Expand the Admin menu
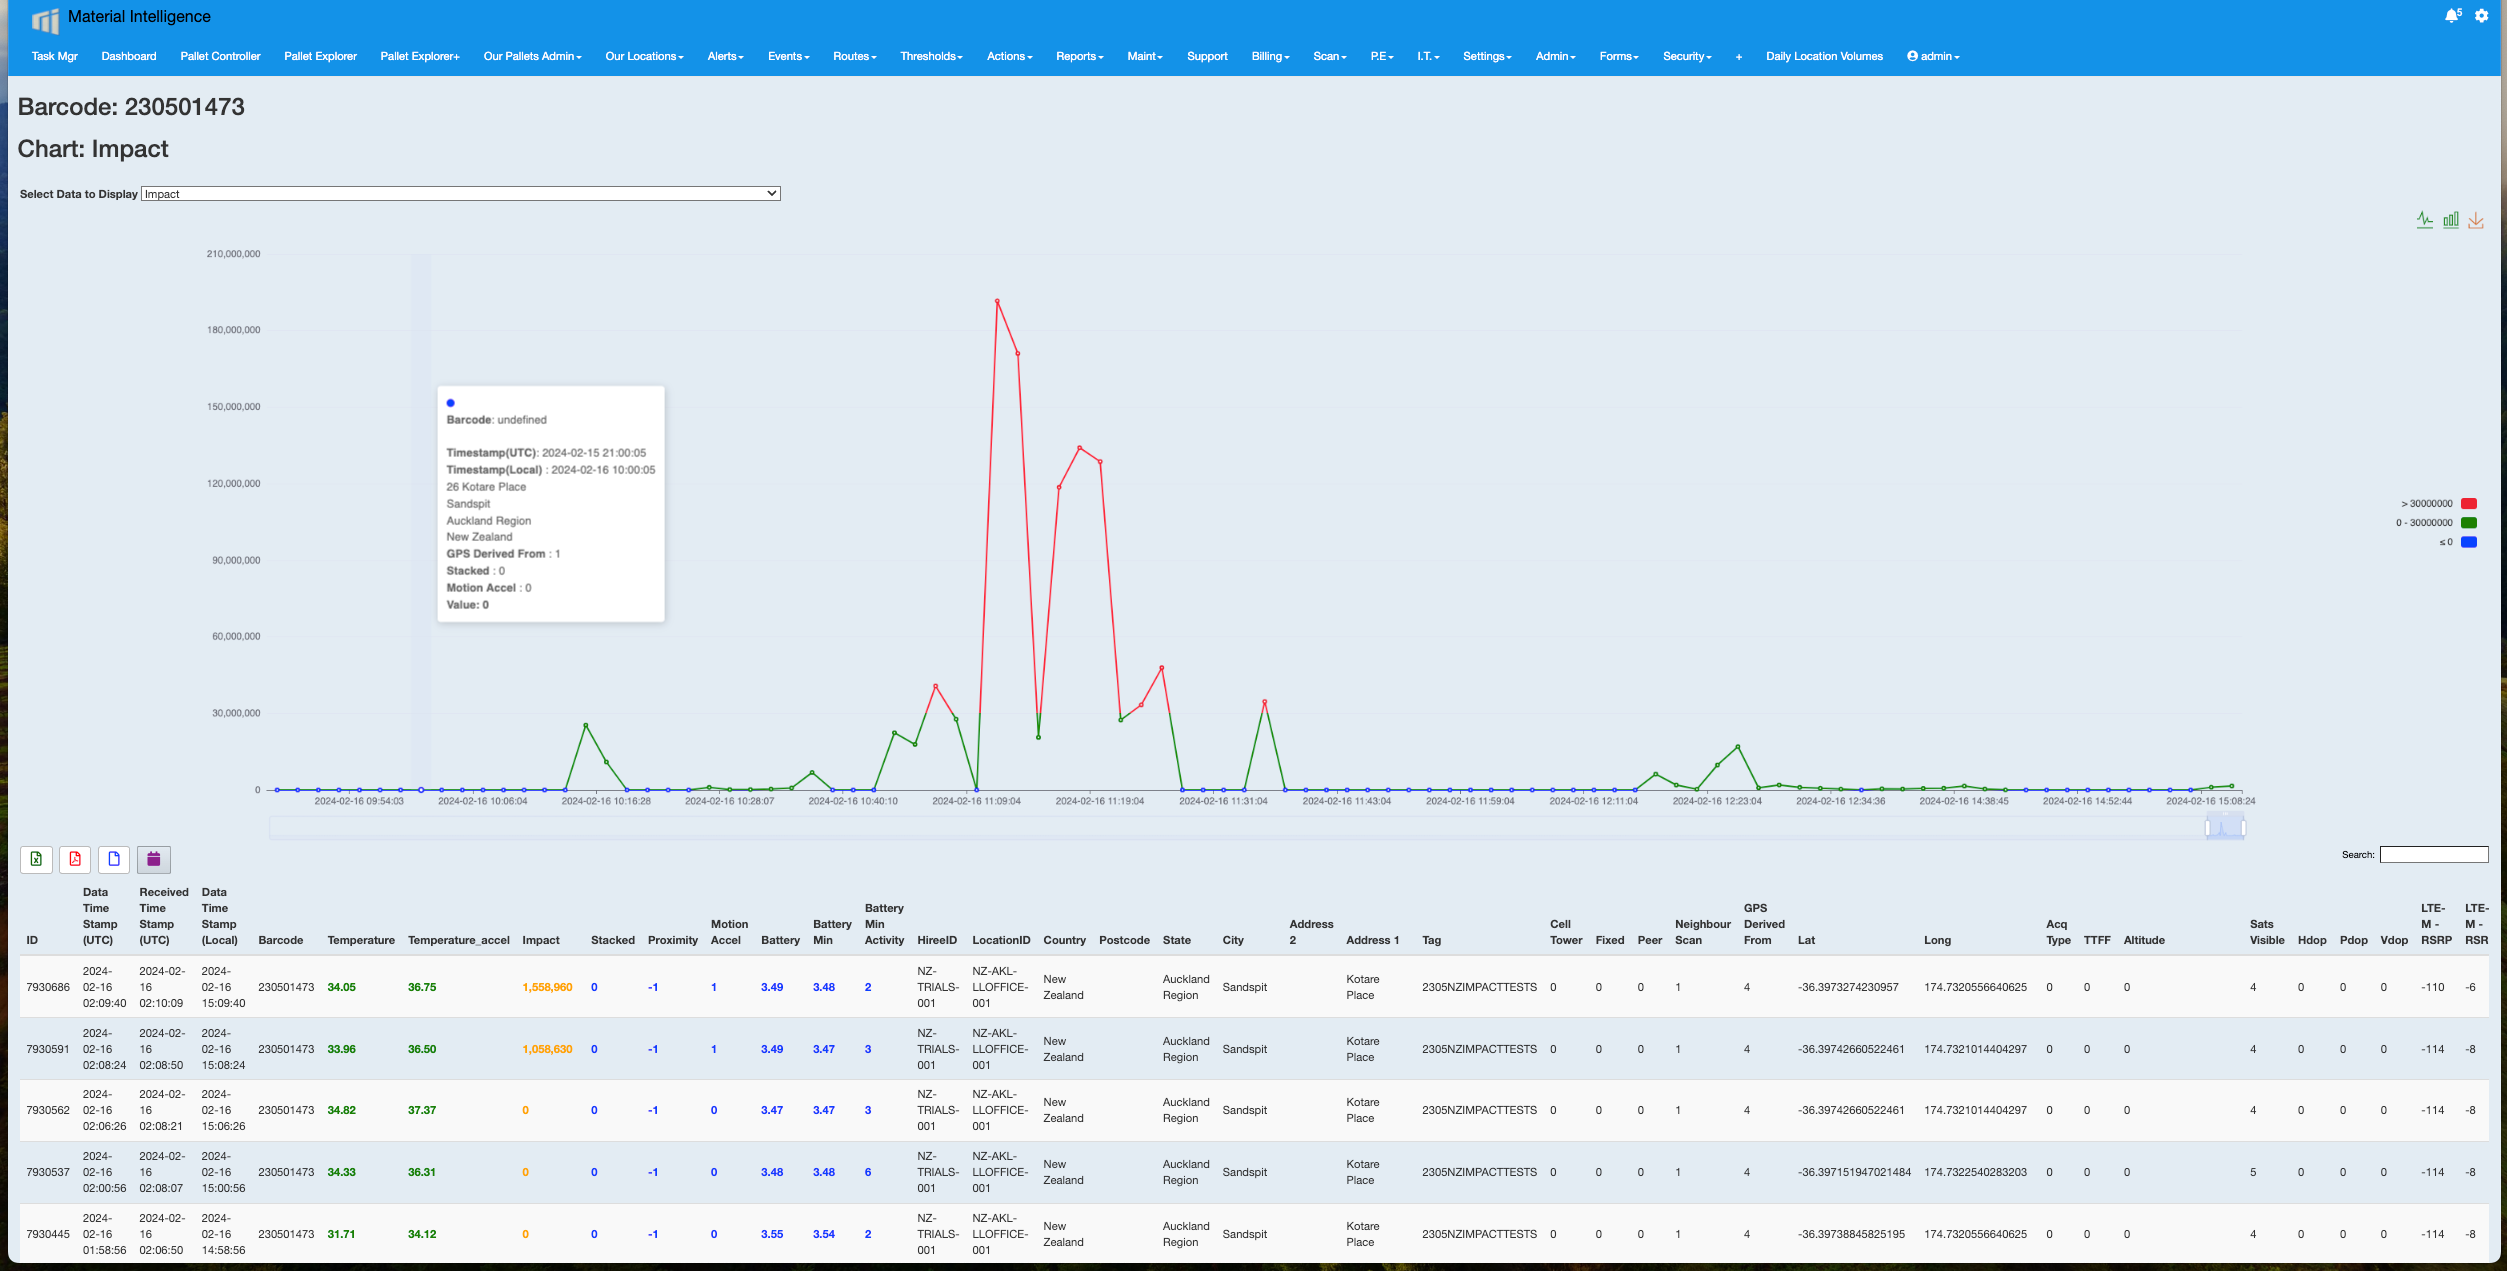The height and width of the screenshot is (1271, 2507). [x=1555, y=56]
